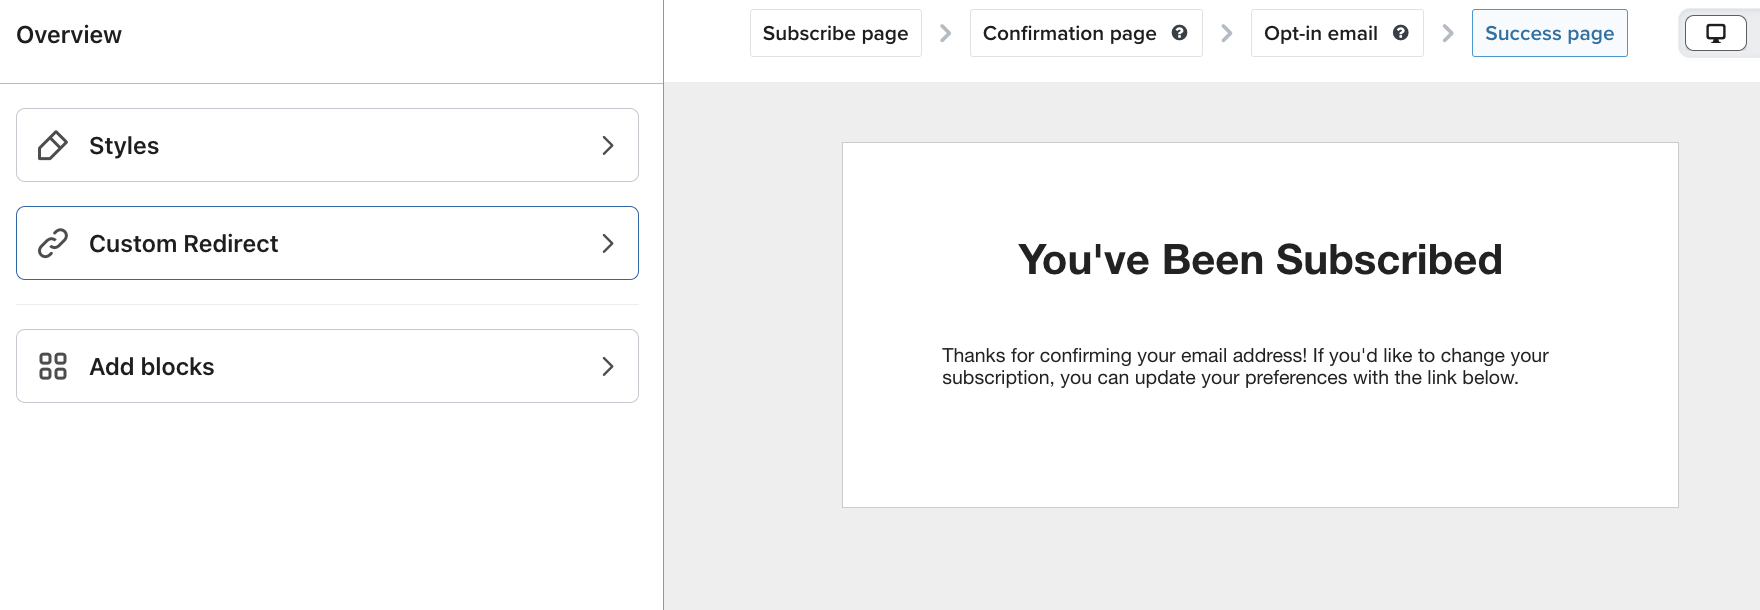Image resolution: width=1760 pixels, height=610 pixels.
Task: Click the arrow before the Success page step
Action: 1447,33
